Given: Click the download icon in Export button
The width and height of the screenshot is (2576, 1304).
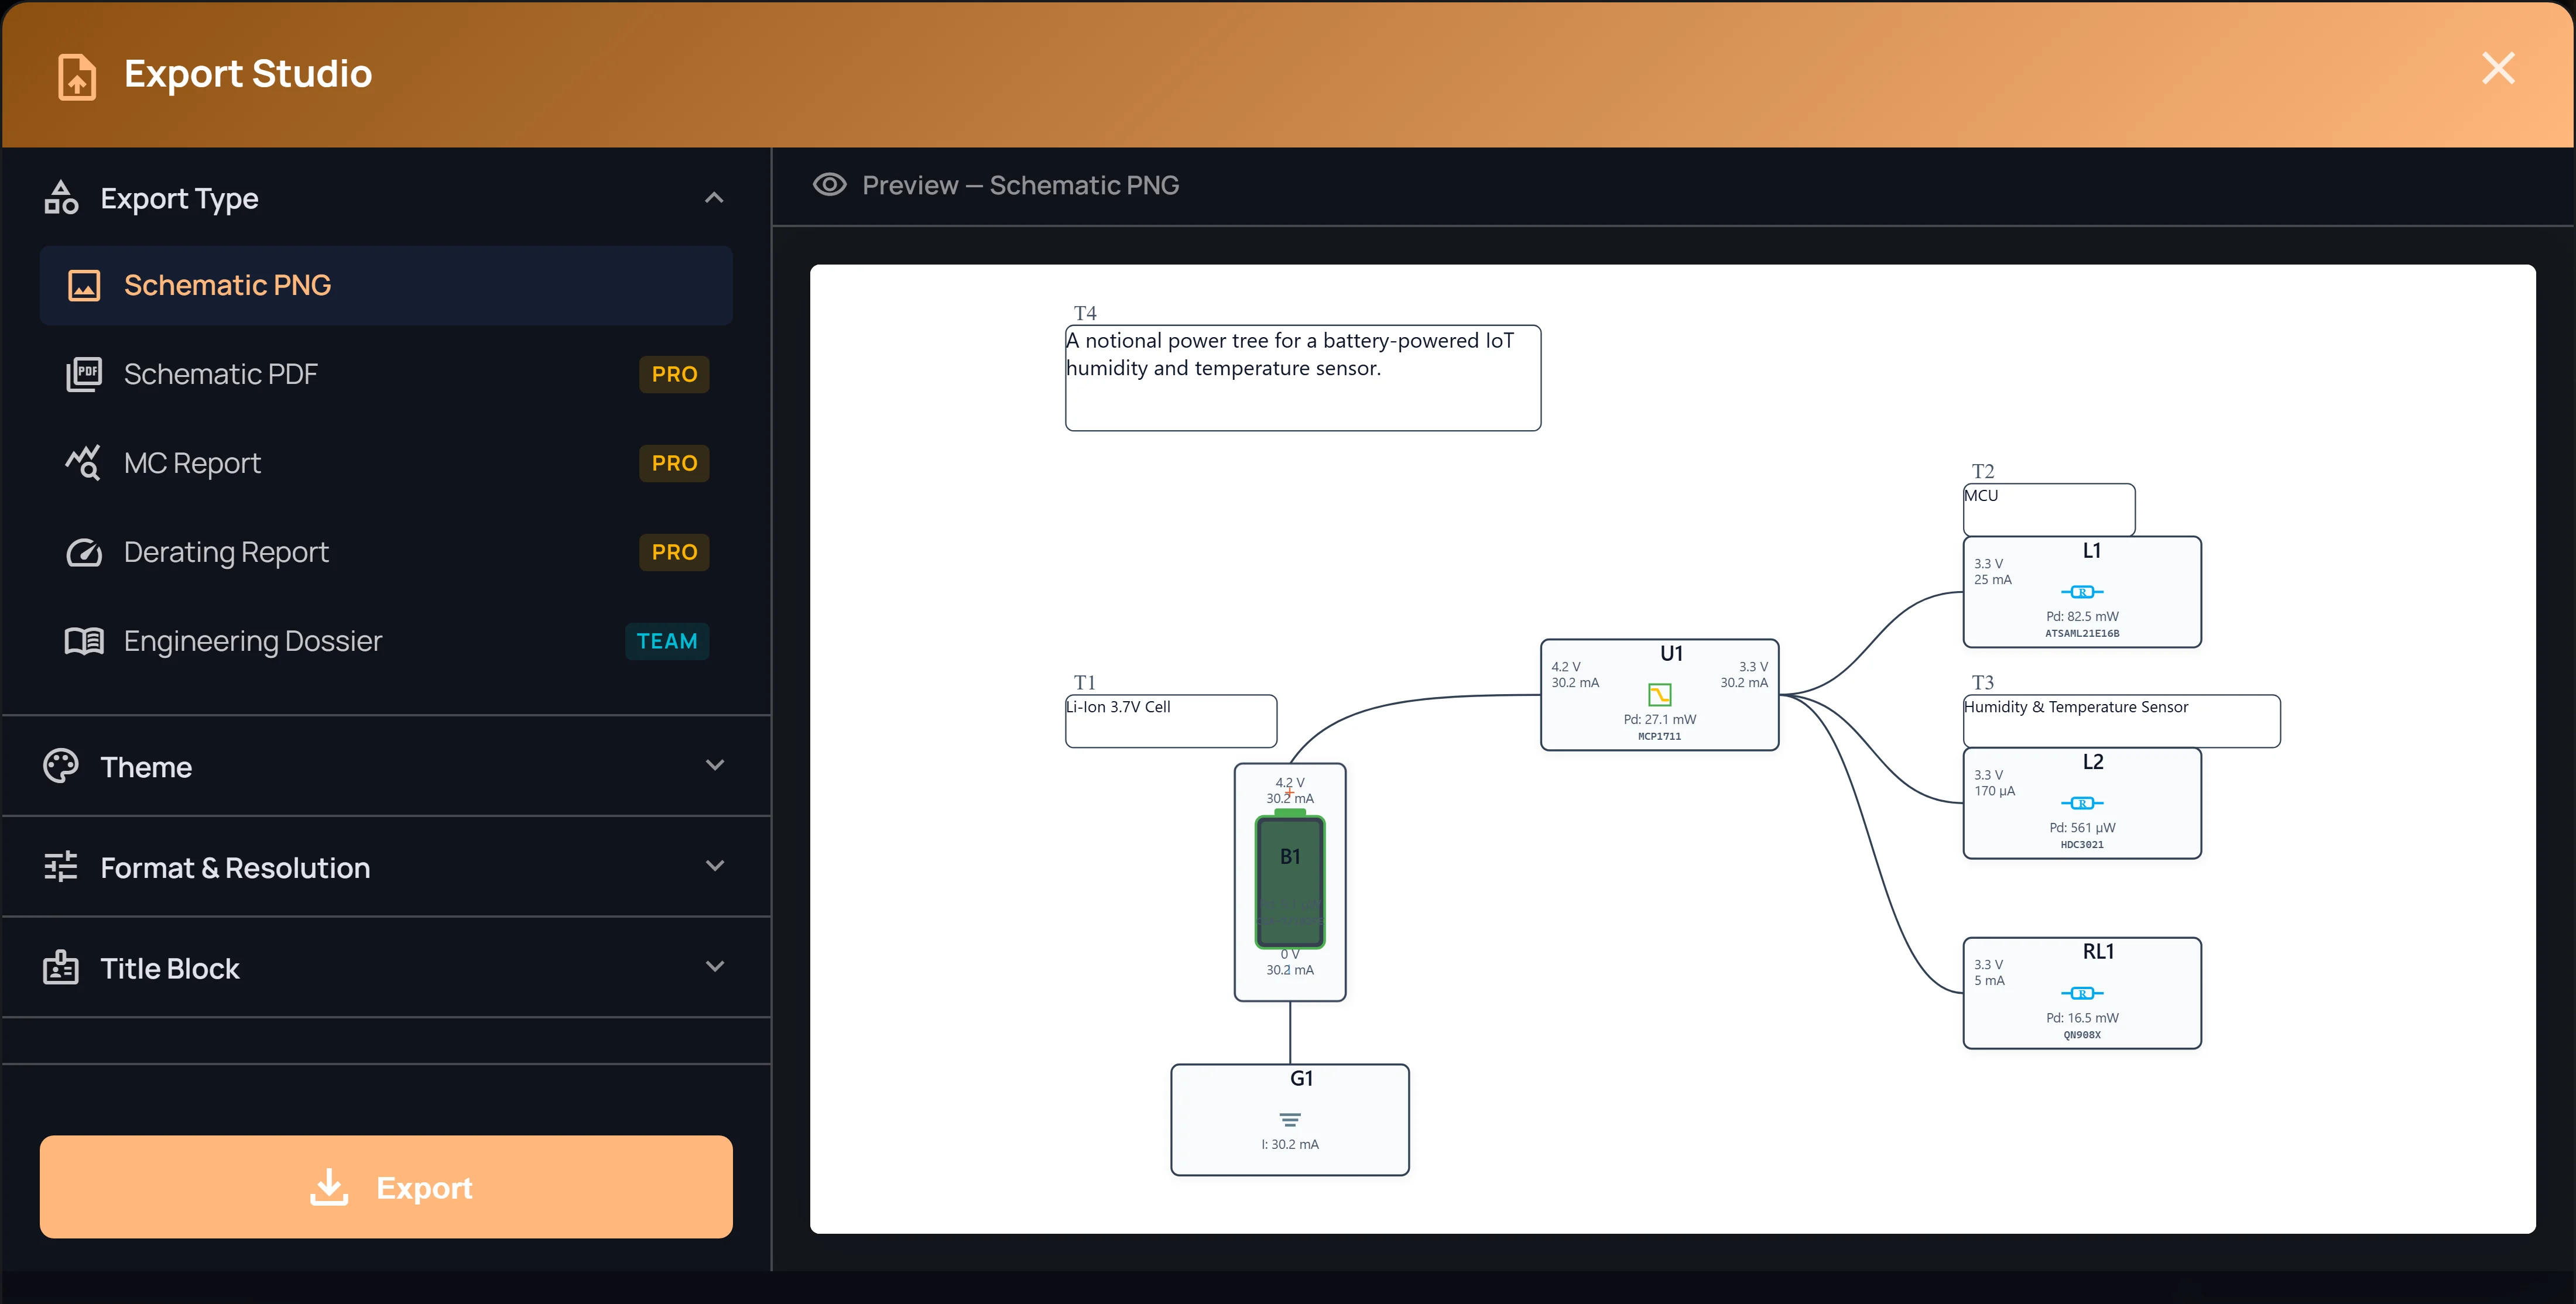Looking at the screenshot, I should tap(329, 1187).
